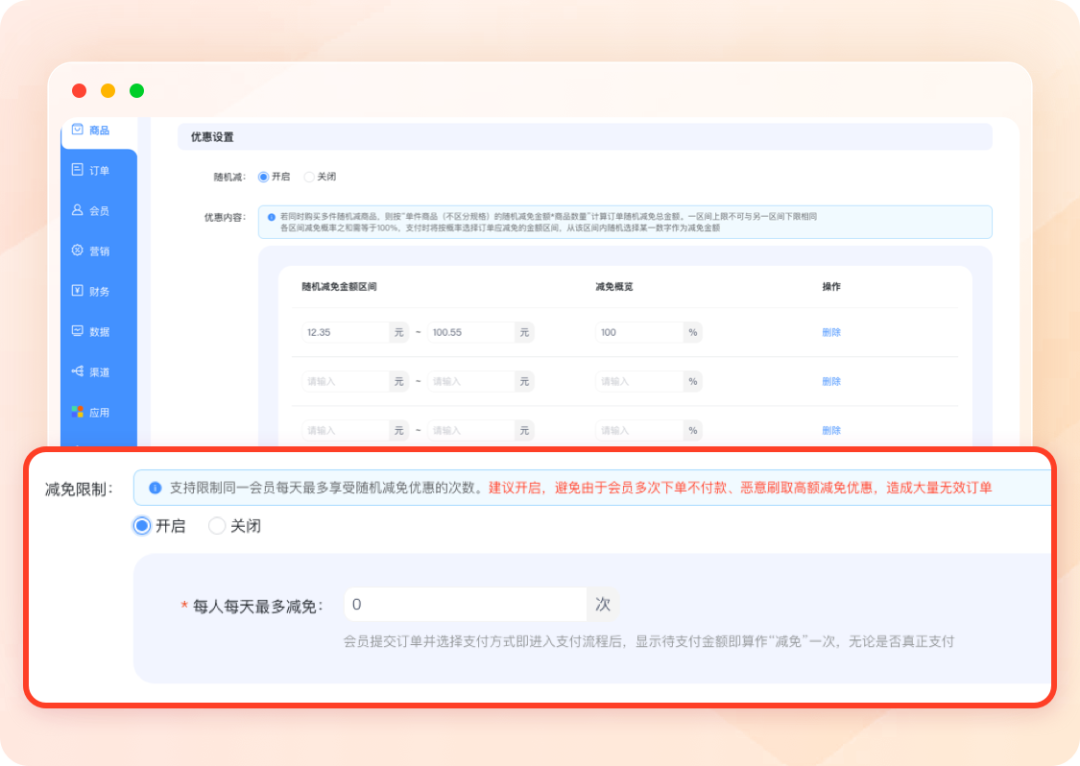Viewport: 1080px width, 766px height.
Task: Click the info icon in 优惠内容 notice
Action: (x=271, y=217)
